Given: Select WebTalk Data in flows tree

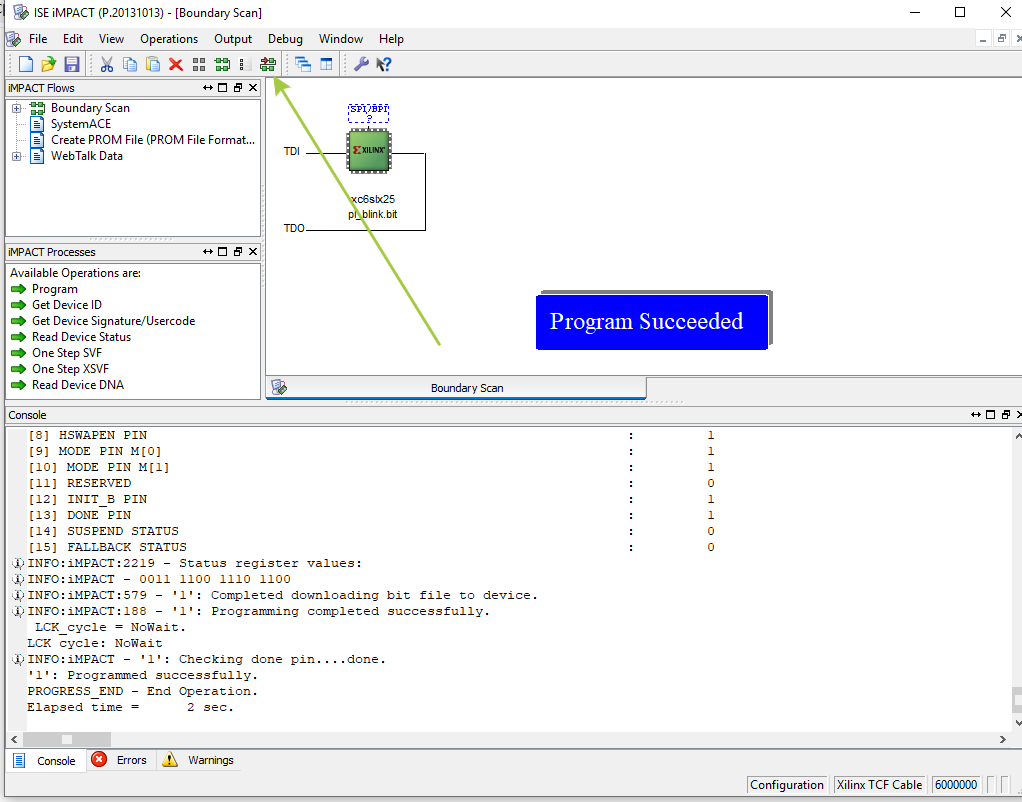Looking at the screenshot, I should coord(87,156).
